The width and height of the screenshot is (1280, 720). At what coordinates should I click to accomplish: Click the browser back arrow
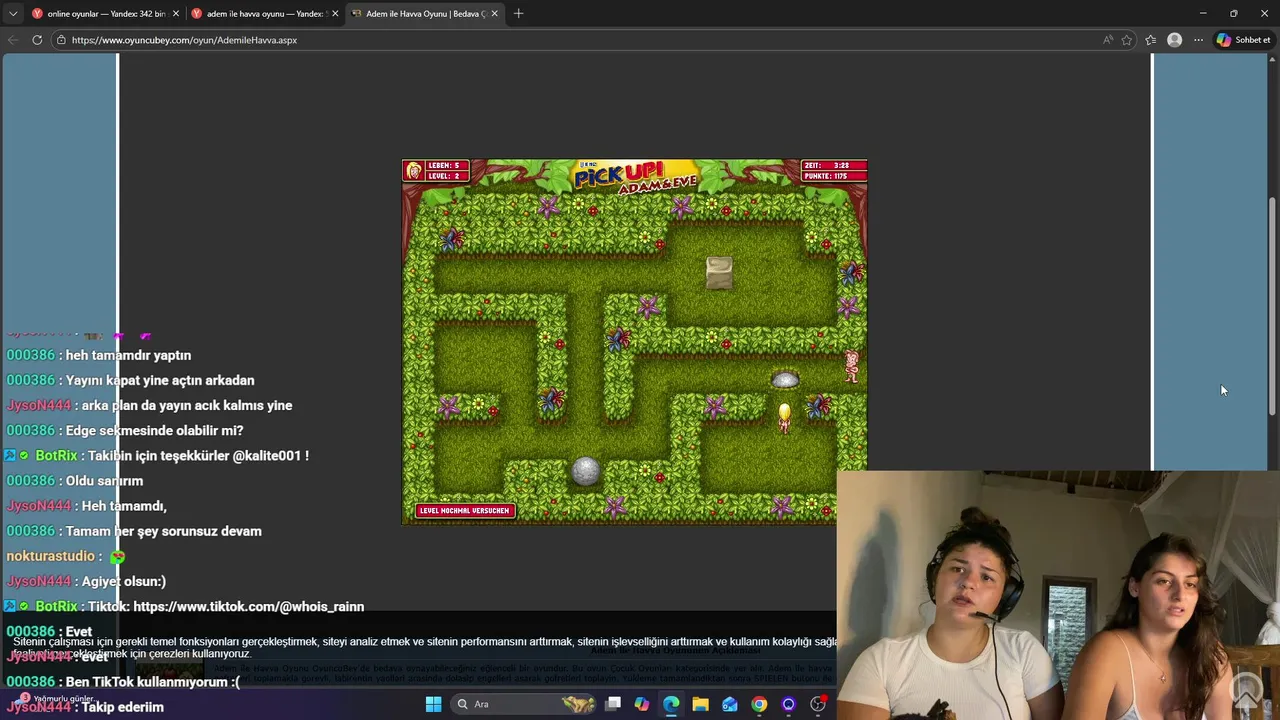13,40
